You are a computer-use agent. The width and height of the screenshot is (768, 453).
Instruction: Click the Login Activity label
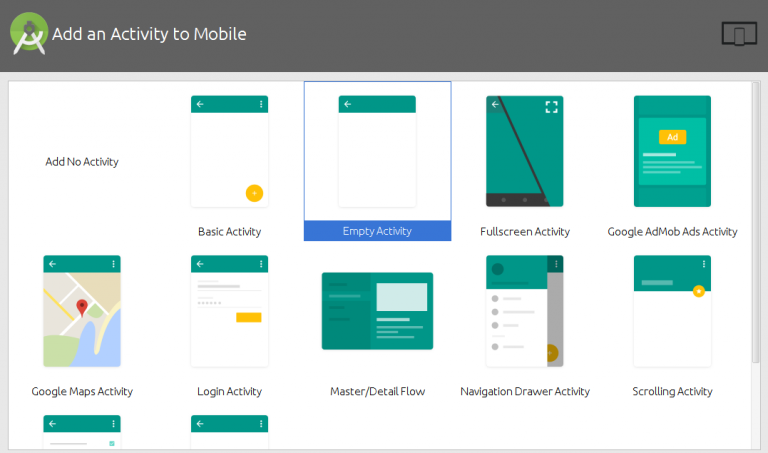(229, 391)
